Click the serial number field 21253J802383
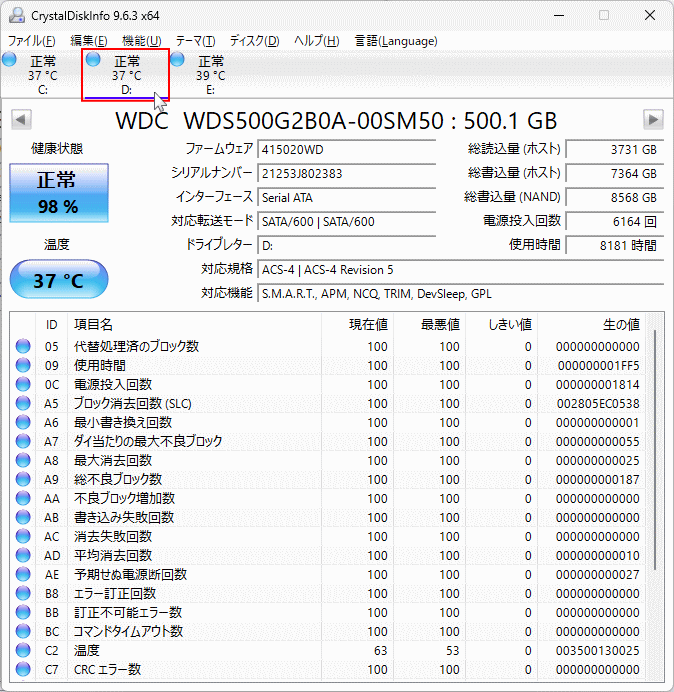674x692 pixels. click(x=347, y=173)
